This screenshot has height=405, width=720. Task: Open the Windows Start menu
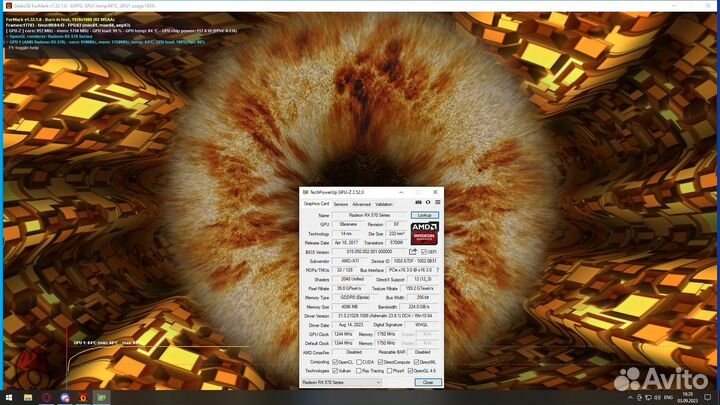[9, 397]
